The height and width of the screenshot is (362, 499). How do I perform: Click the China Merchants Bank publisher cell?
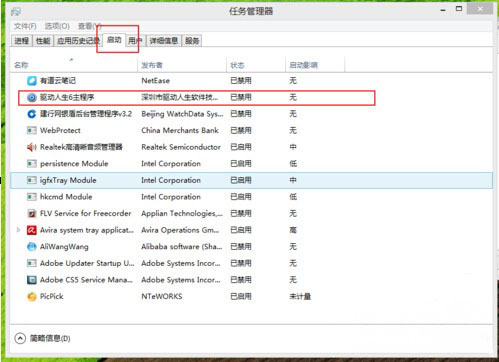pyautogui.click(x=180, y=130)
